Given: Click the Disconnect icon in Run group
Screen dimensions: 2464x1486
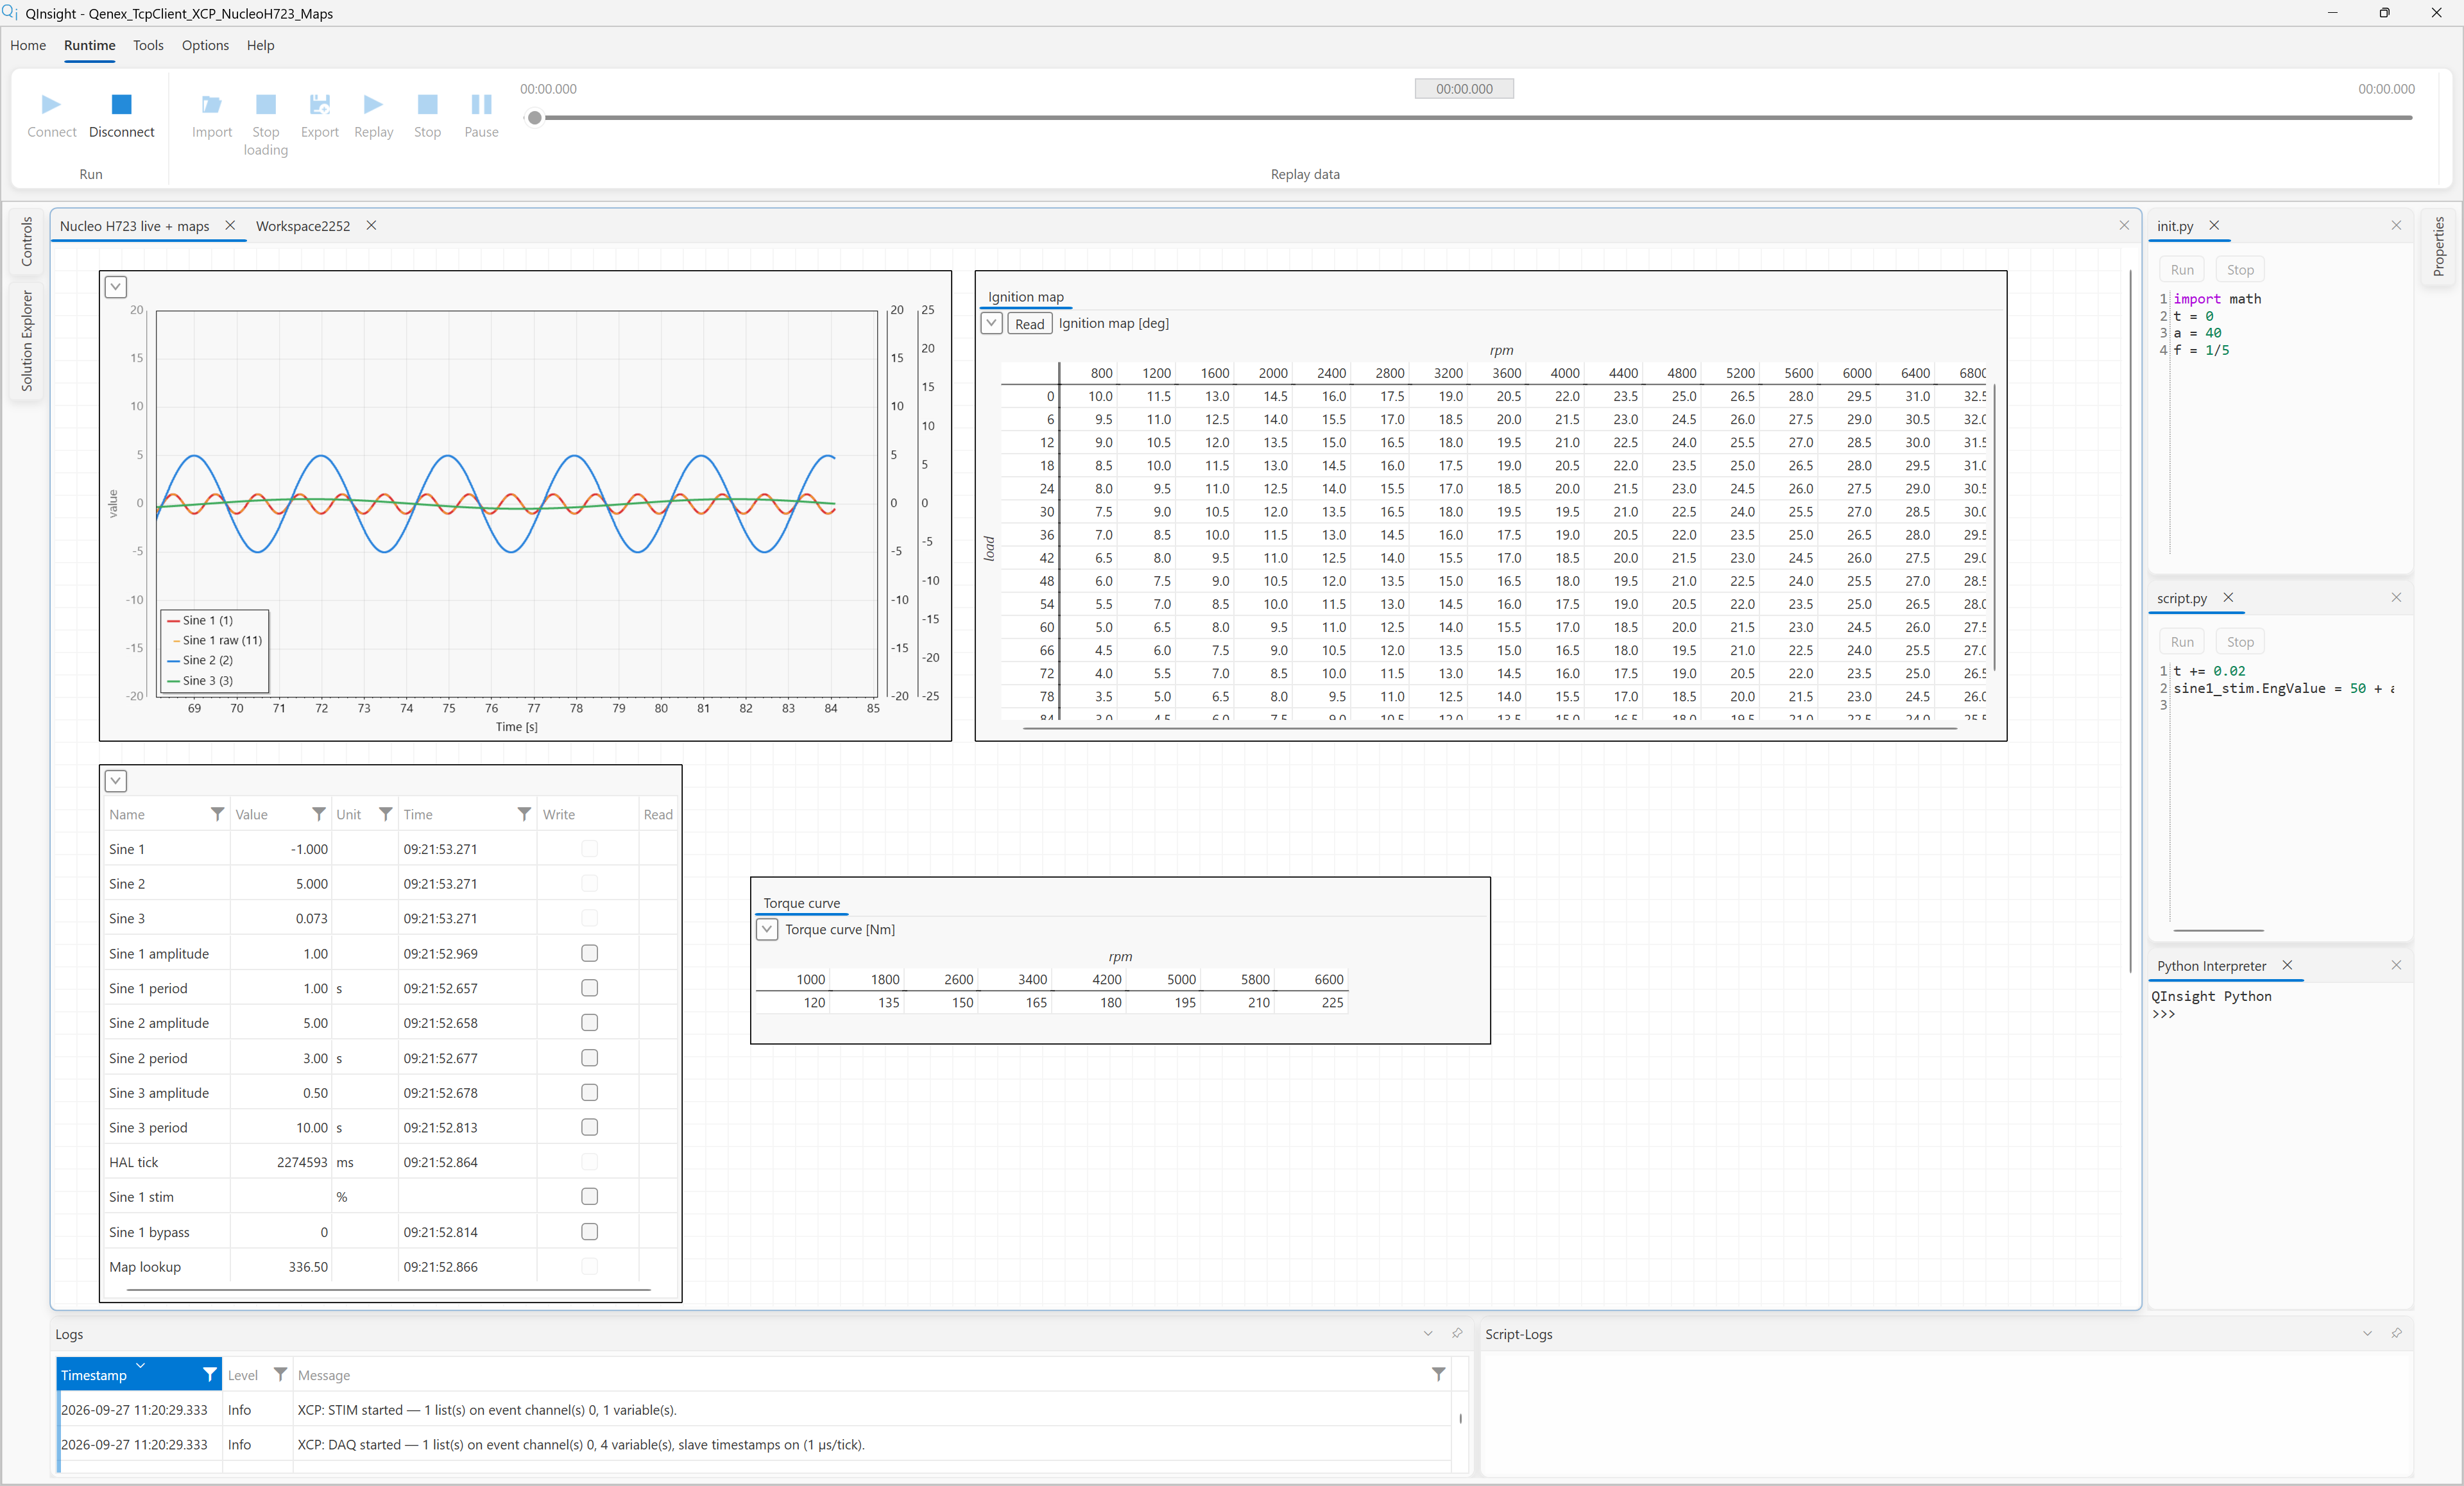Looking at the screenshot, I should coord(121,104).
